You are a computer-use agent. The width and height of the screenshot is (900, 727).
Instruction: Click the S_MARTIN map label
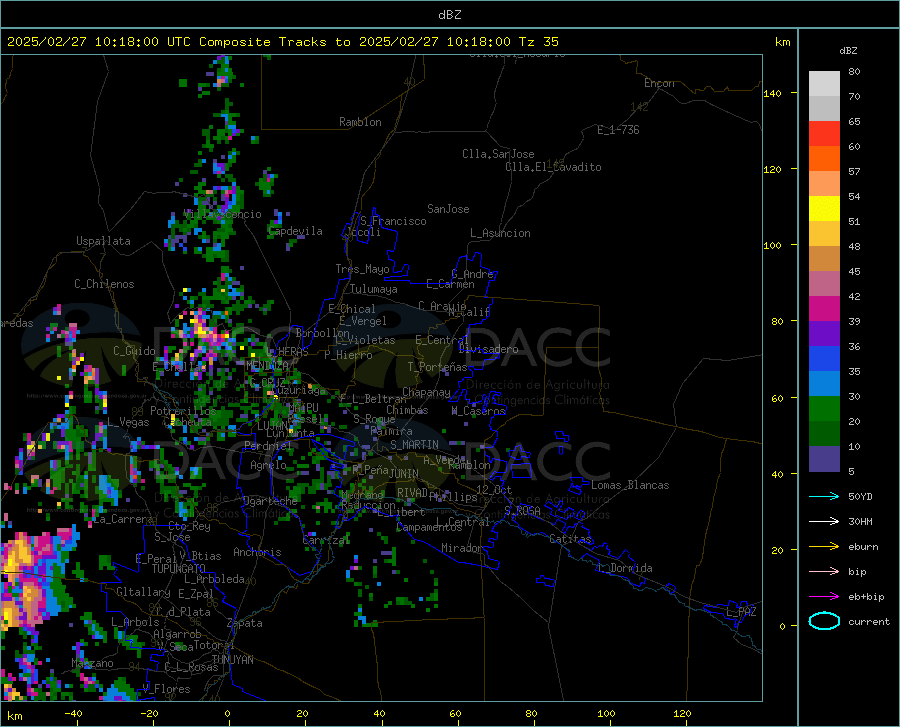pos(414,445)
